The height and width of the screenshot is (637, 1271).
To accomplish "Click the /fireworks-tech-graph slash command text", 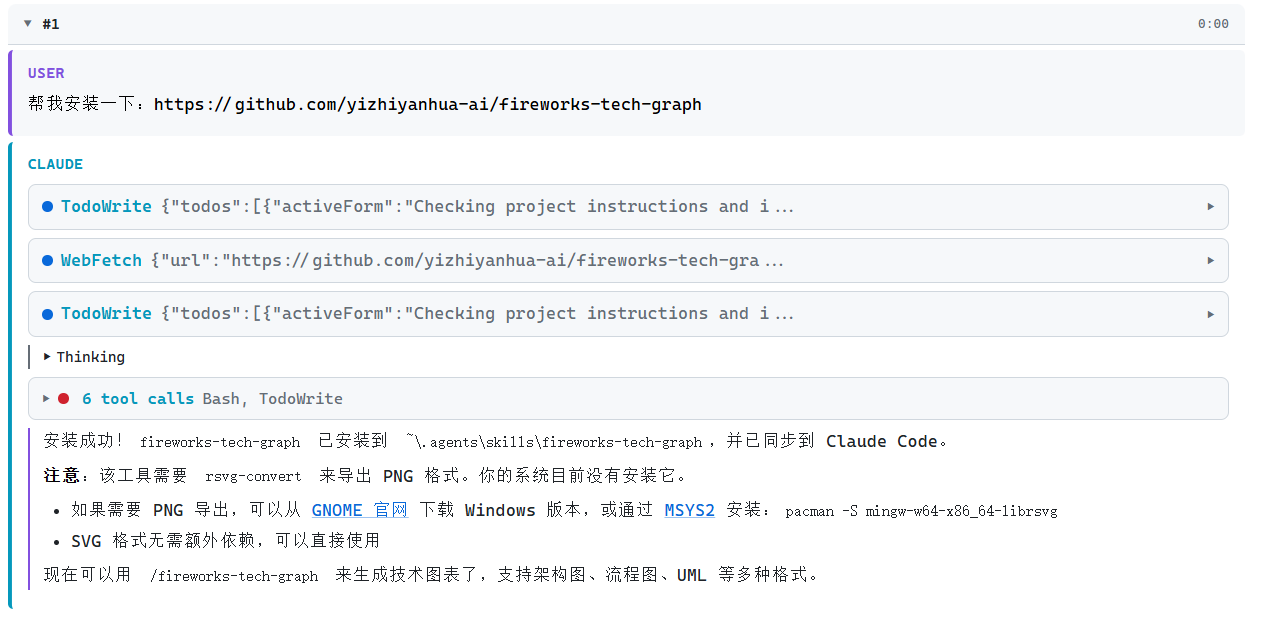I will [234, 576].
